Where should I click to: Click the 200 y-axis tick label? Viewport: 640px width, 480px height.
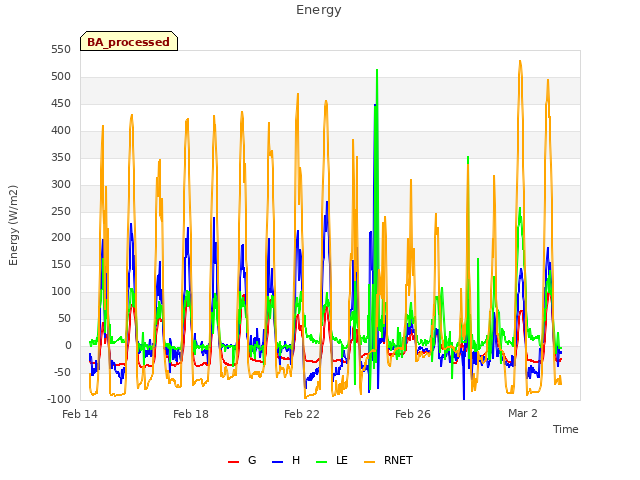(61, 238)
